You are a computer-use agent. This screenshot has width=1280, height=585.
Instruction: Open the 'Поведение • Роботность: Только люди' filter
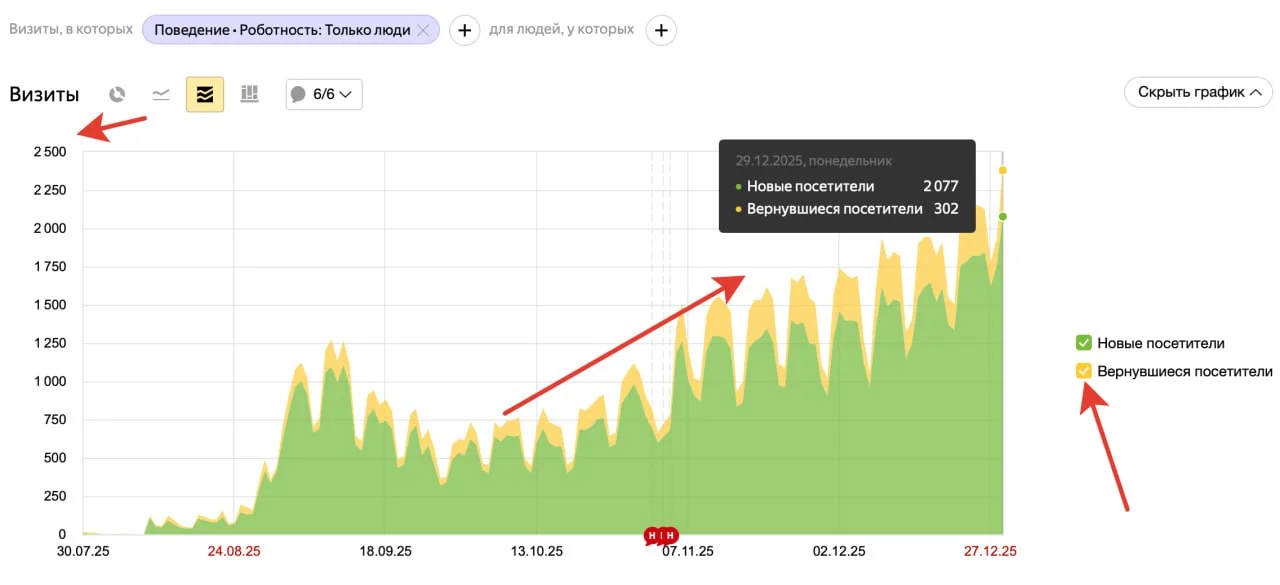coord(281,30)
